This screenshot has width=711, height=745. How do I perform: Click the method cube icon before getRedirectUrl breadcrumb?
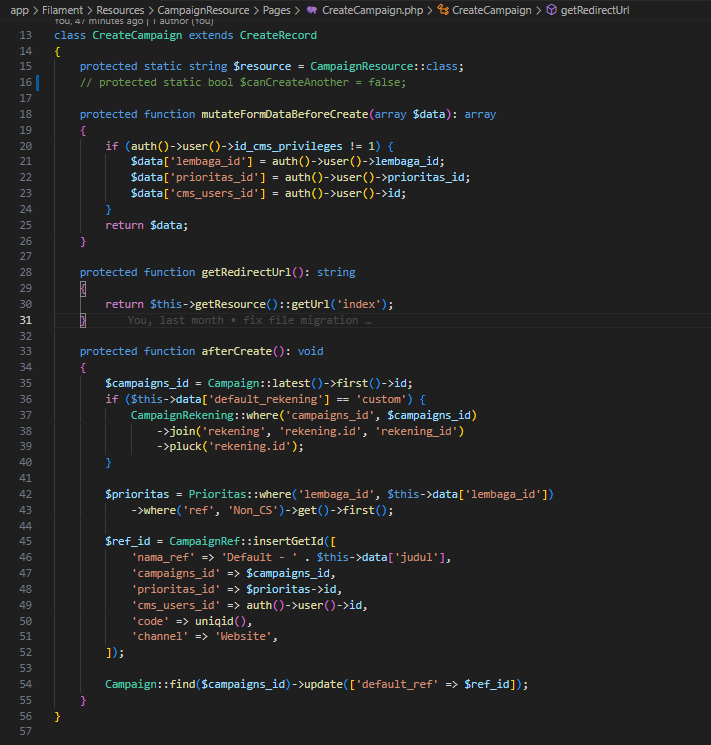pyautogui.click(x=551, y=10)
